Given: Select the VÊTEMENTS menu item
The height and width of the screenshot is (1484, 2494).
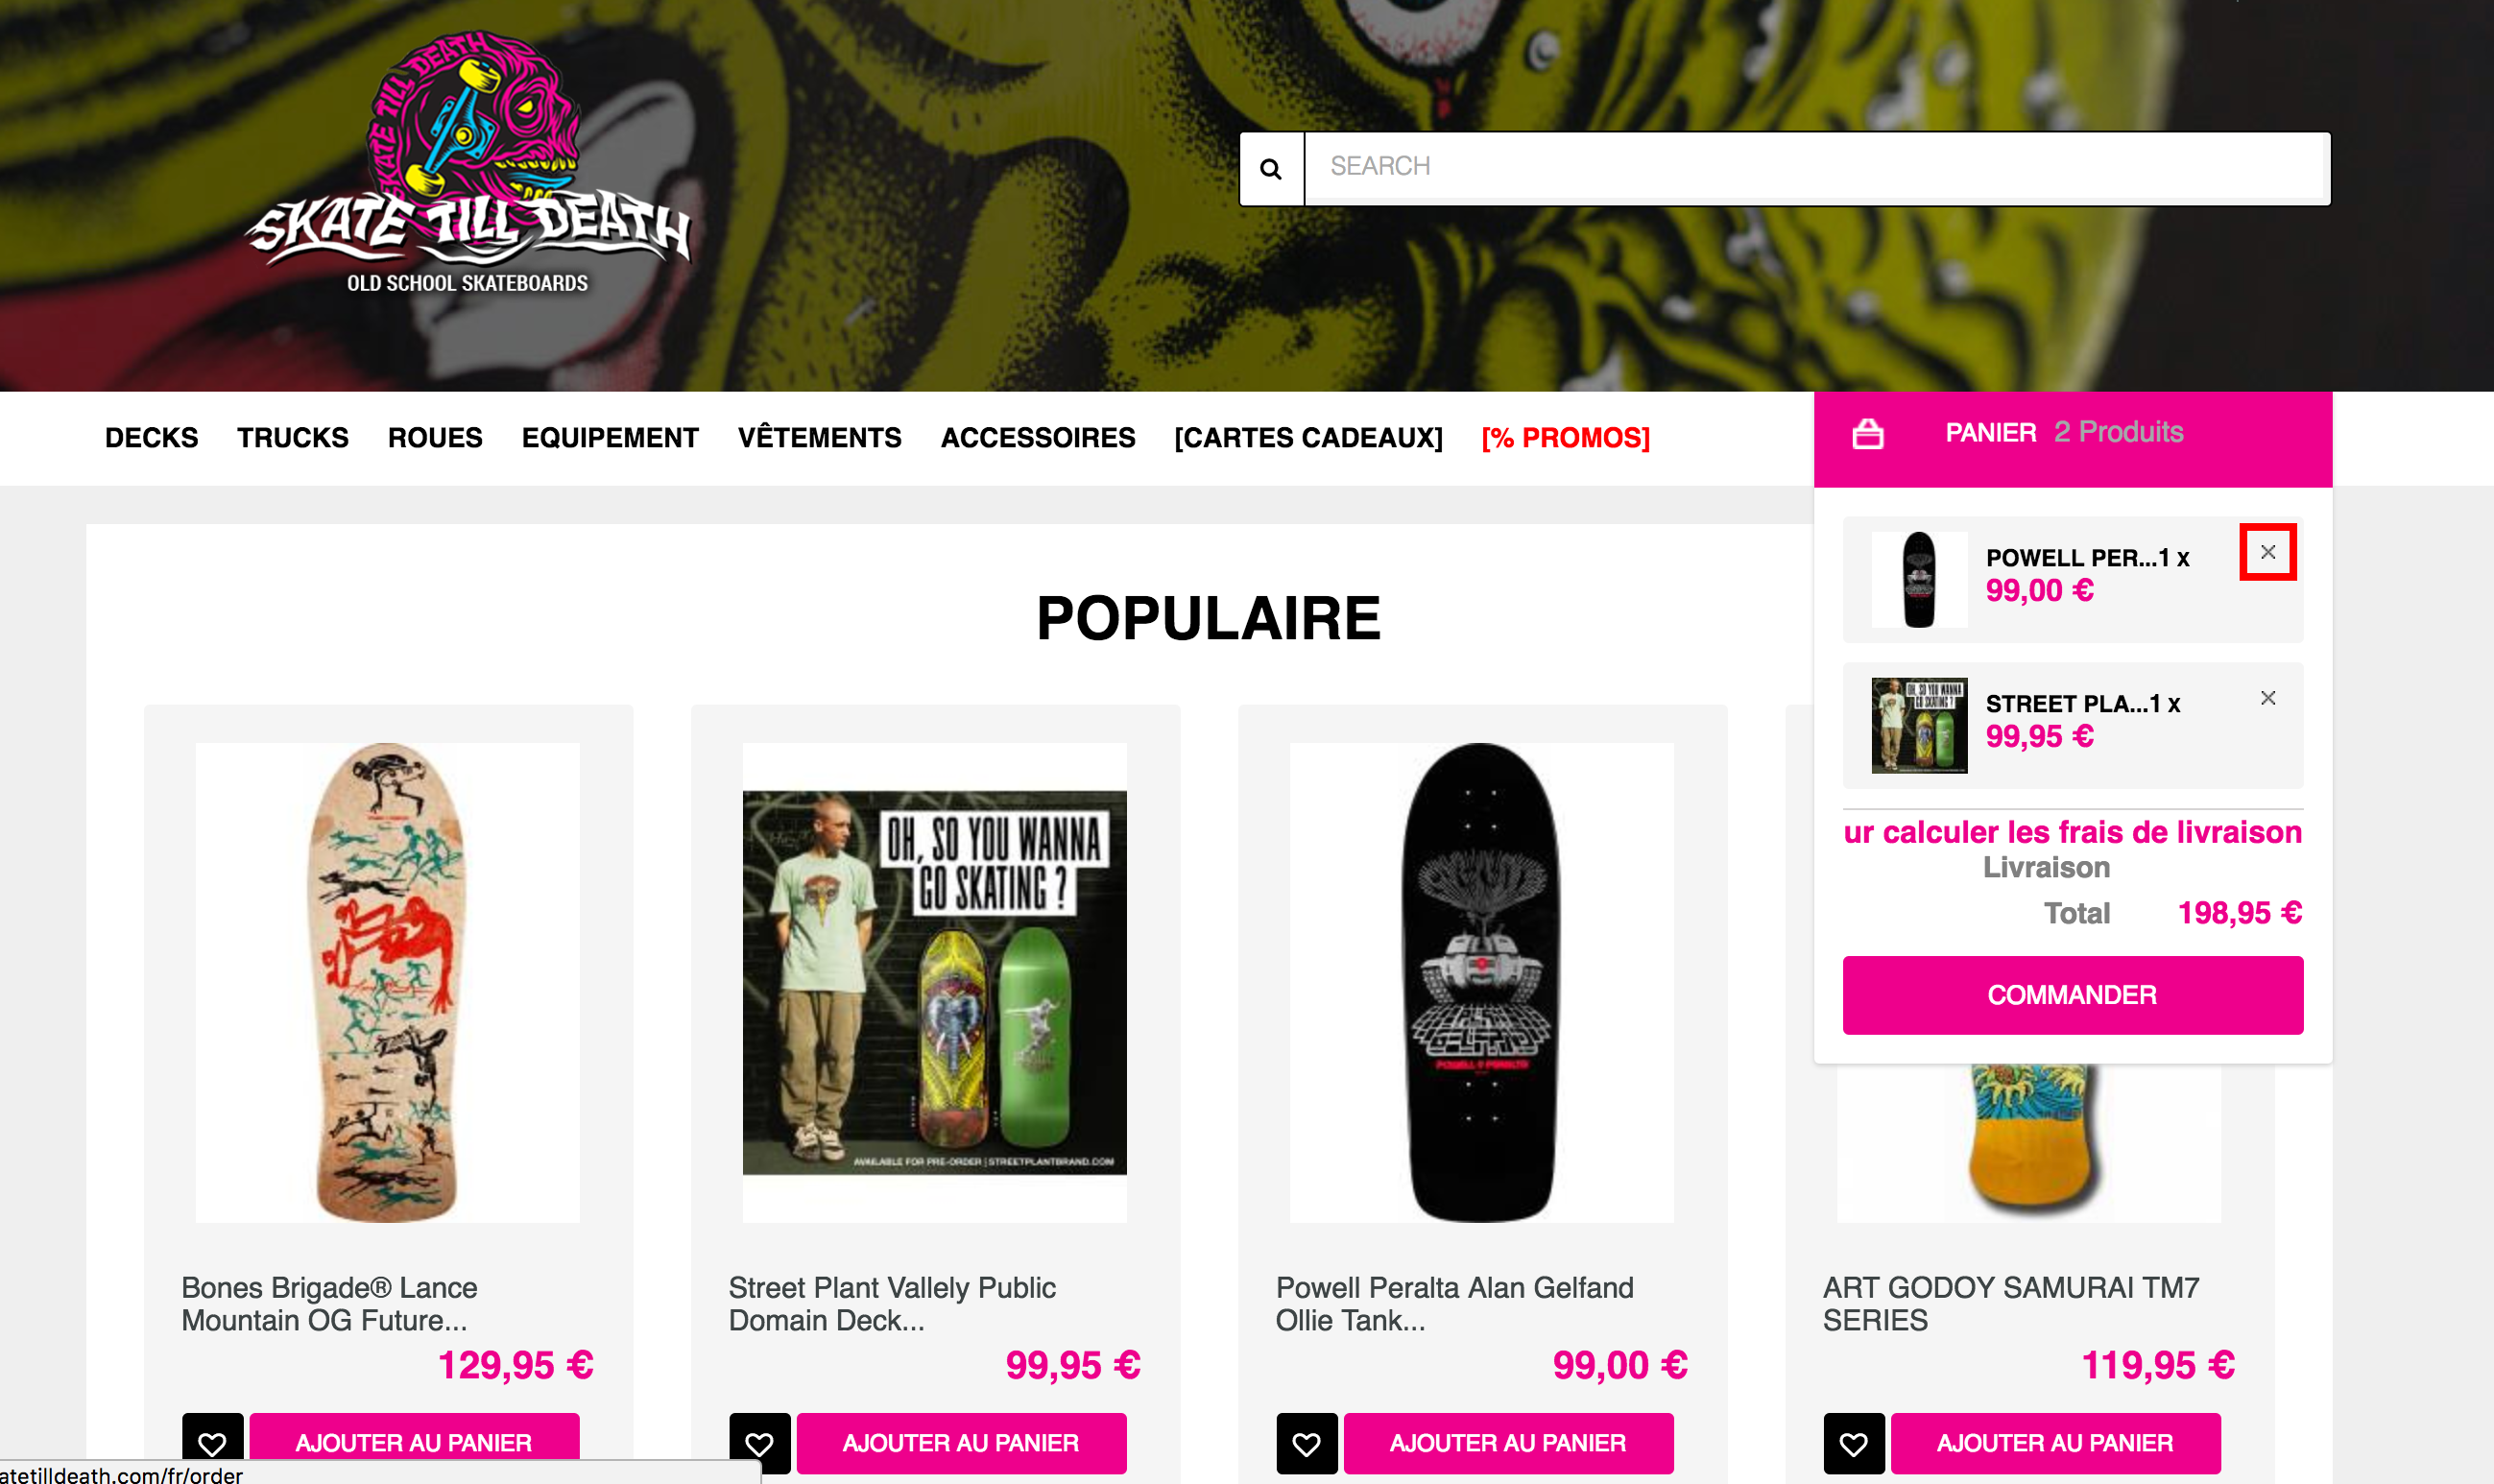Looking at the screenshot, I should click(x=819, y=438).
